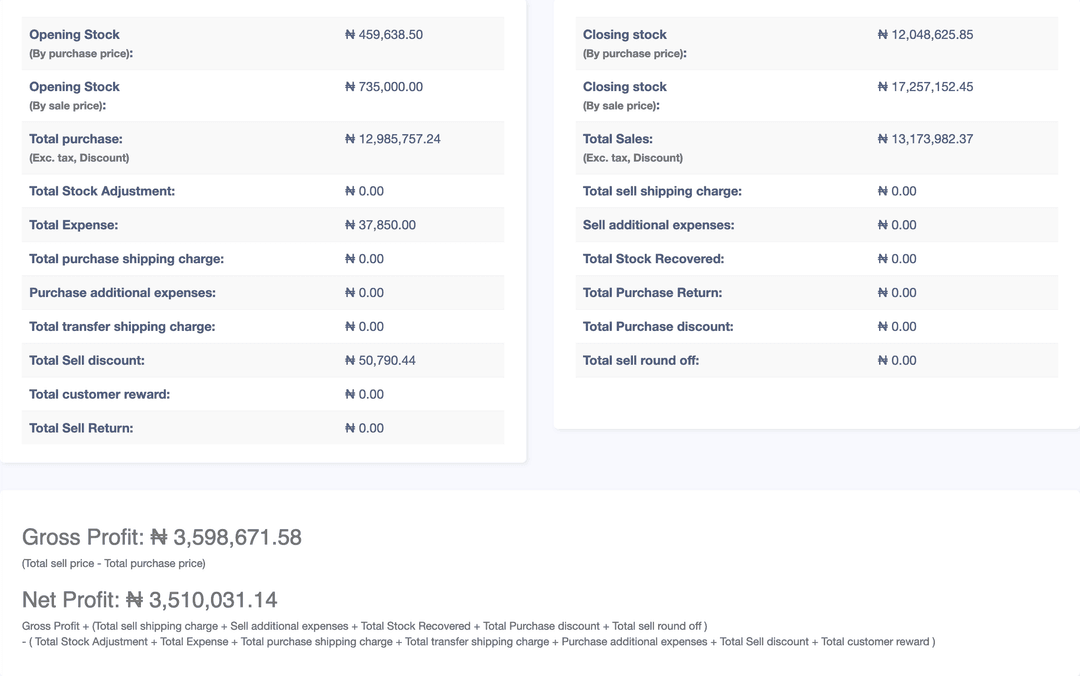Viewport: 1080px width, 676px height.
Task: Click the Total Stock Recovered label
Action: 654,259
